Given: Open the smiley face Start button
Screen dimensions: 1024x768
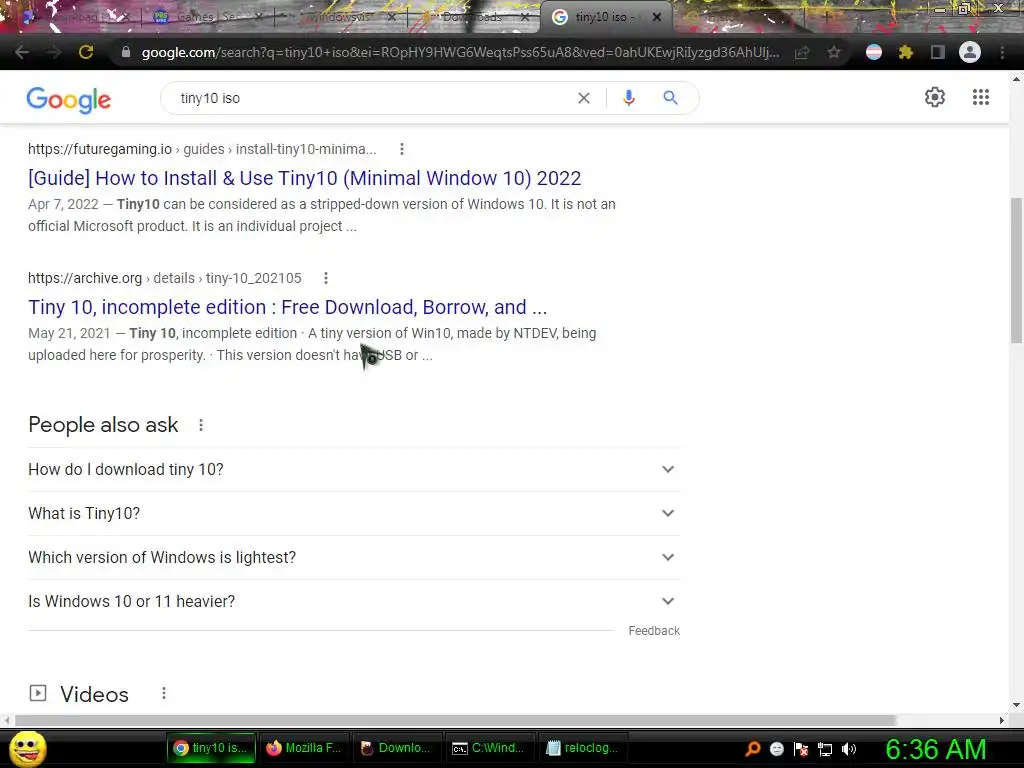Looking at the screenshot, I should coord(27,748).
